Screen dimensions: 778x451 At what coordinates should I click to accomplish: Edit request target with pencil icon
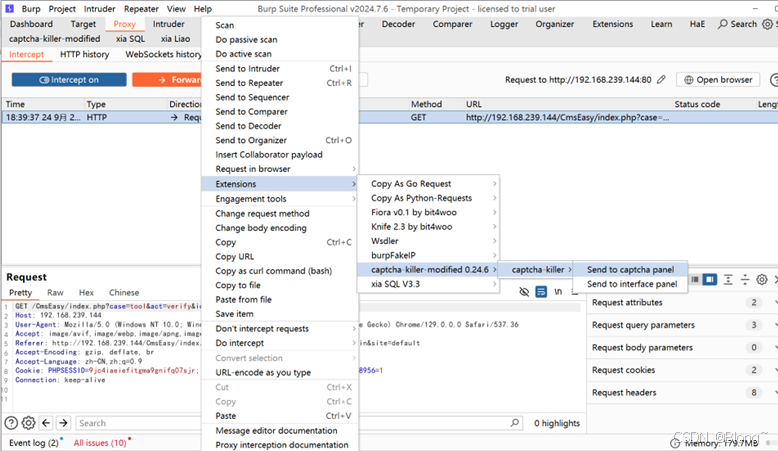(661, 79)
